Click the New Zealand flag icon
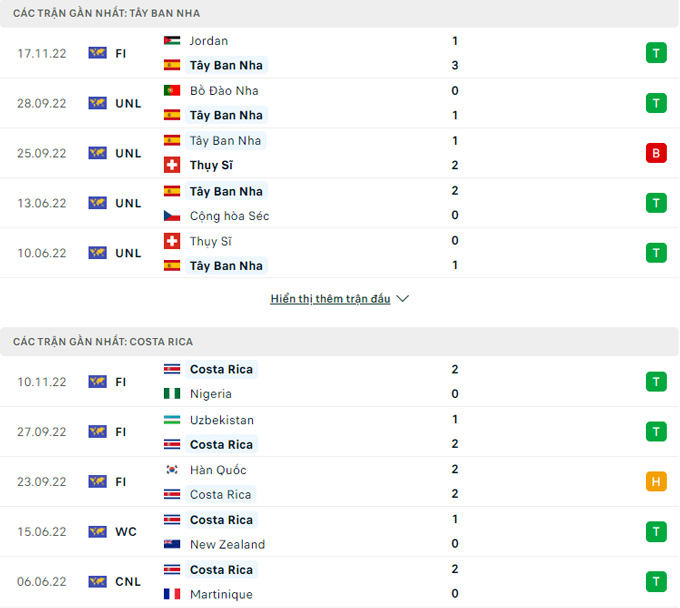Screen dimensions: 680x608 [171, 545]
